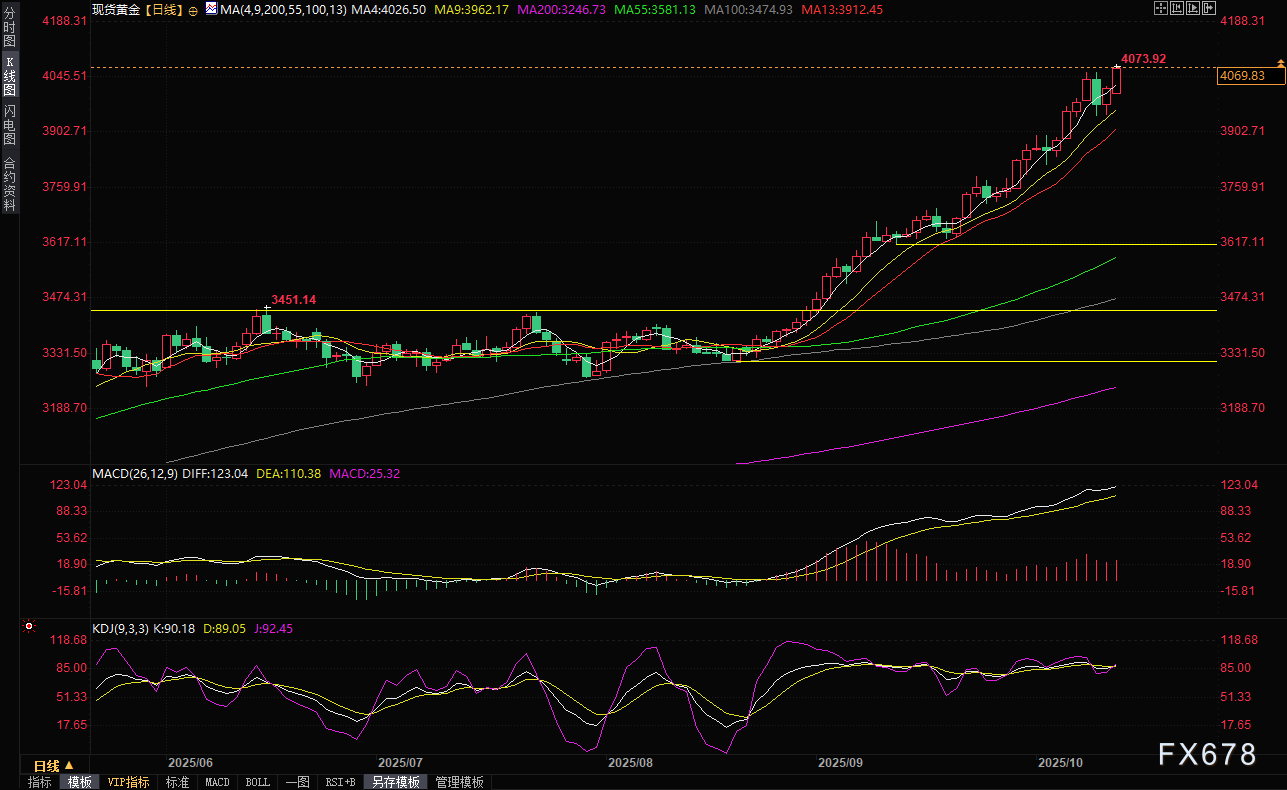This screenshot has height=790, width=1287.
Task: Select the VIP指标 tab
Action: click(x=128, y=782)
